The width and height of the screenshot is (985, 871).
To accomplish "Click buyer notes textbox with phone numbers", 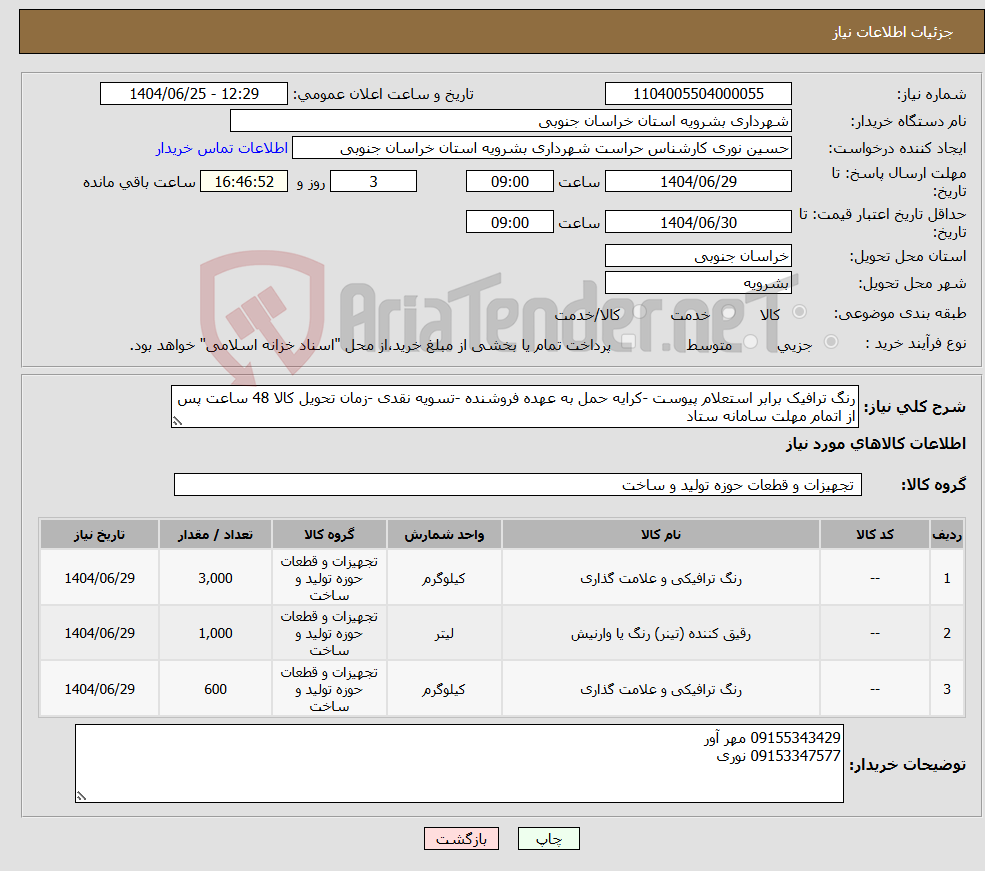I will (459, 764).
